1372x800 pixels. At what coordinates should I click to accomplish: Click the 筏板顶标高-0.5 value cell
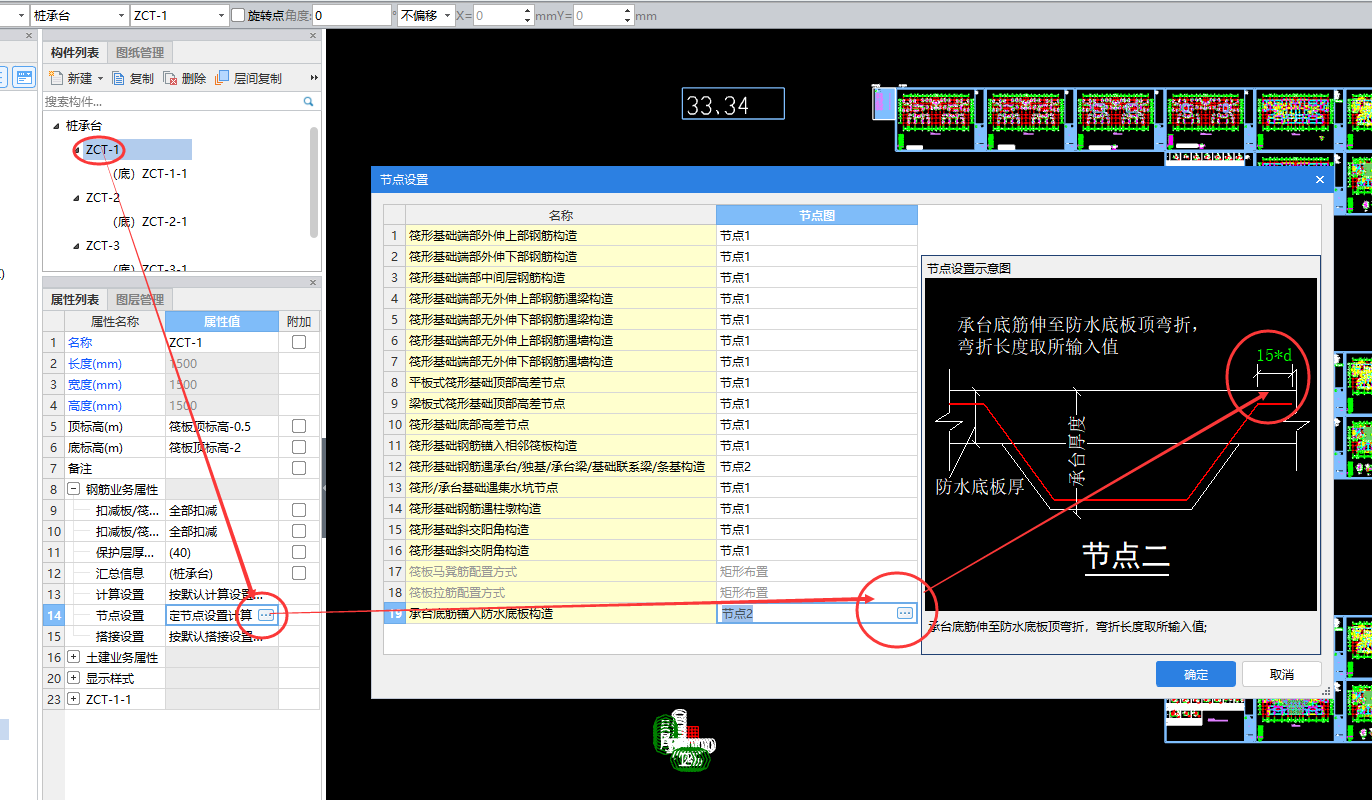222,426
